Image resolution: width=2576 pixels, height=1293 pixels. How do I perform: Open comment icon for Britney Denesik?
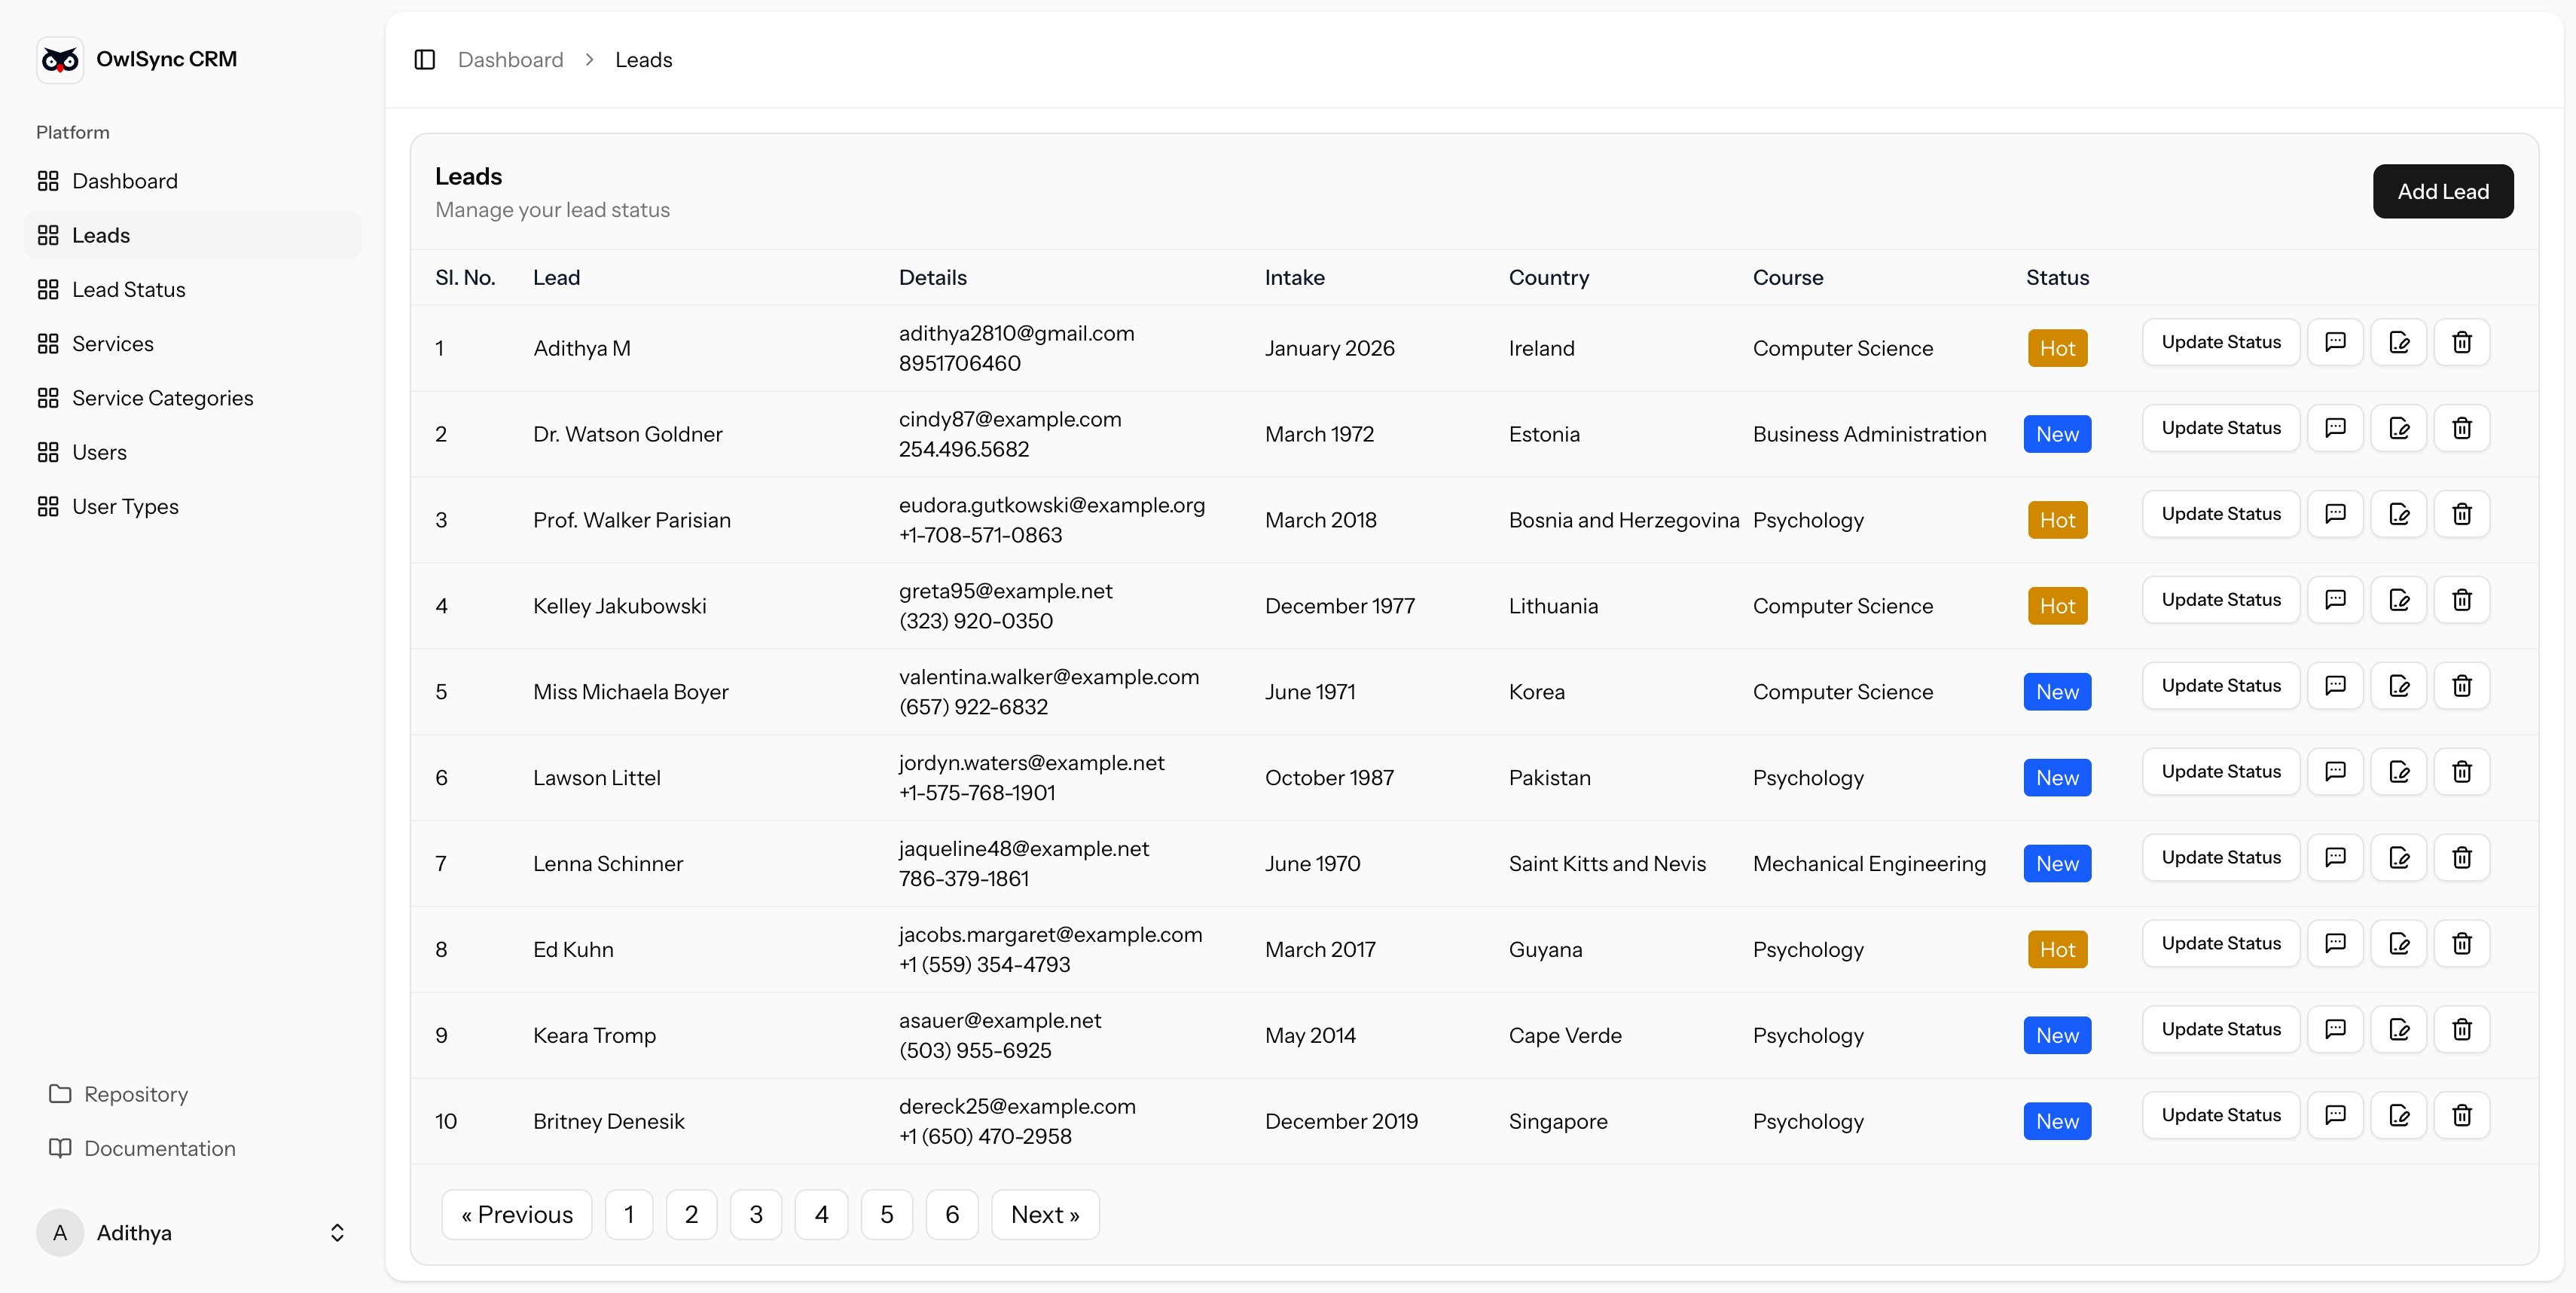tap(2335, 1116)
